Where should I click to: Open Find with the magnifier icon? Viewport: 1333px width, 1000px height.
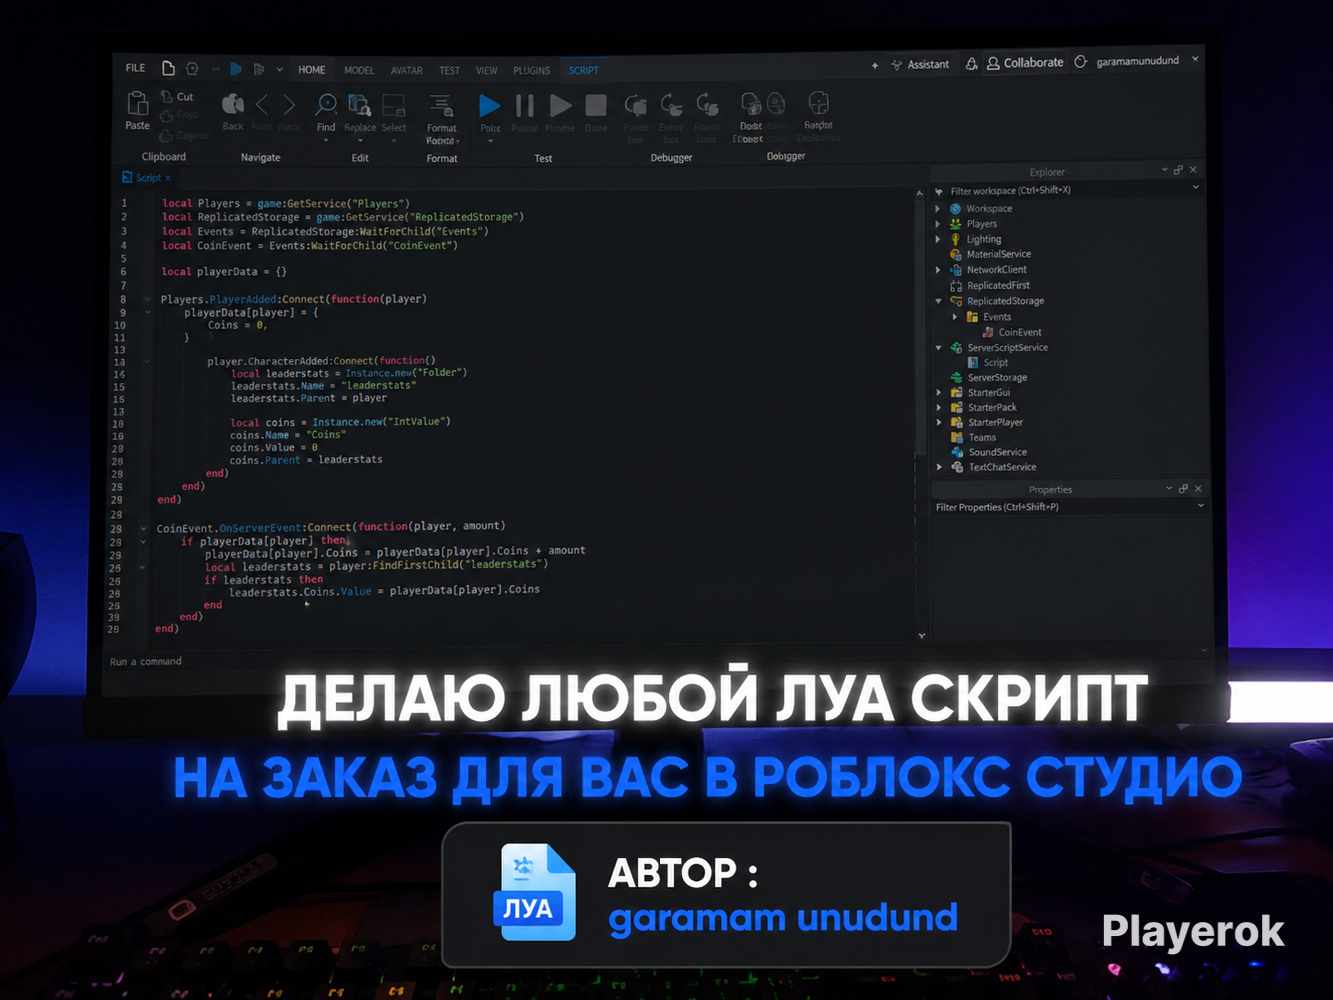(x=326, y=104)
